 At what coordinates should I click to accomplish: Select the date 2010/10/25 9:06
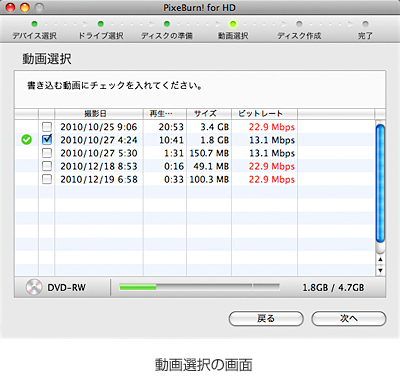(99, 127)
